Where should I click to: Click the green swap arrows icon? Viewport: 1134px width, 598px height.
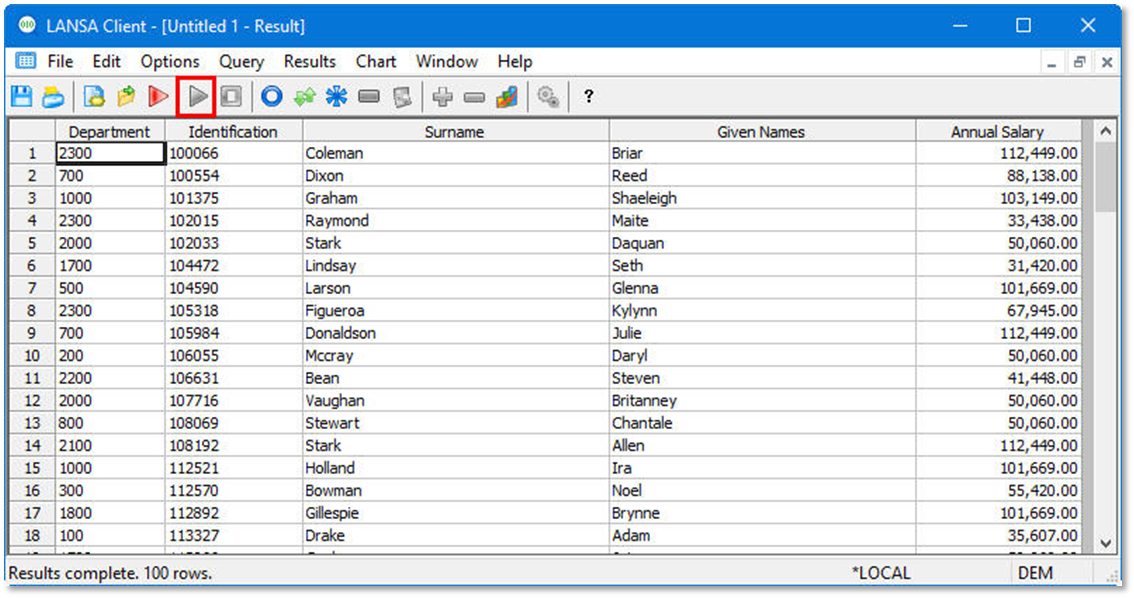tap(304, 96)
